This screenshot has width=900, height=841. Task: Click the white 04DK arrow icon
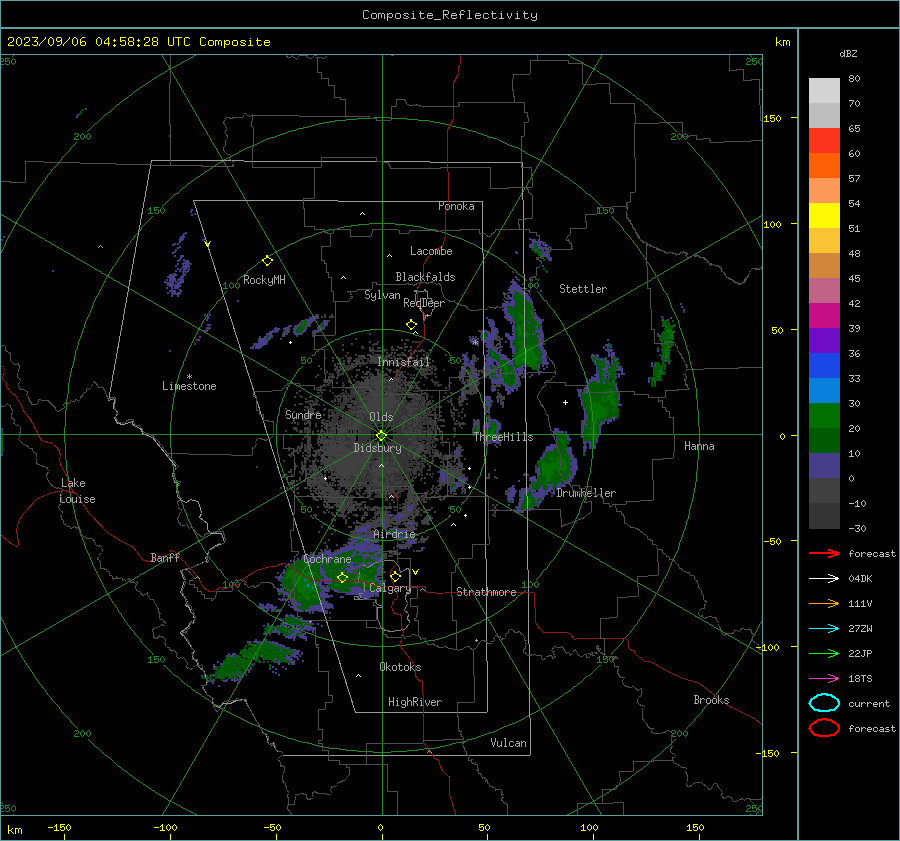[x=824, y=578]
